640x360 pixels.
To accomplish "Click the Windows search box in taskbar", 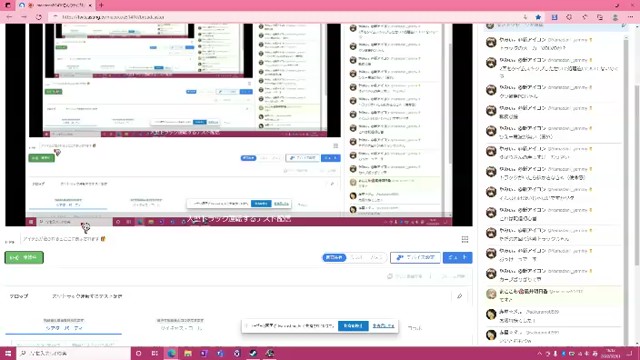I will 73,353.
